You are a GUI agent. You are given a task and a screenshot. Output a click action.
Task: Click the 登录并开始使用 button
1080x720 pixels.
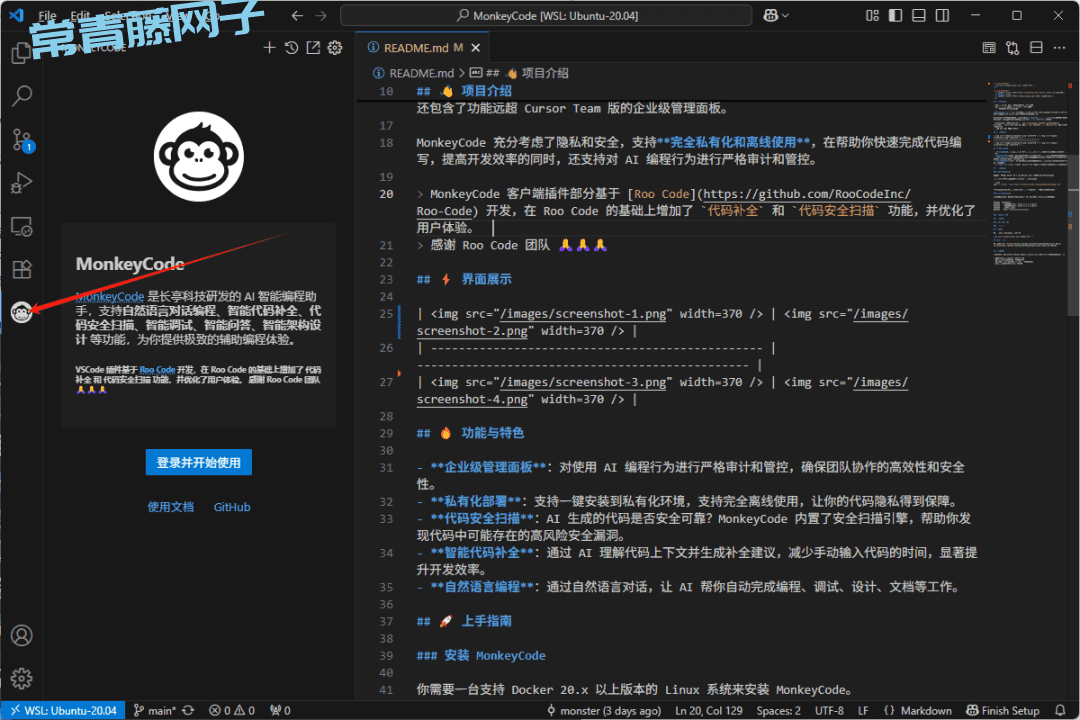(x=198, y=462)
